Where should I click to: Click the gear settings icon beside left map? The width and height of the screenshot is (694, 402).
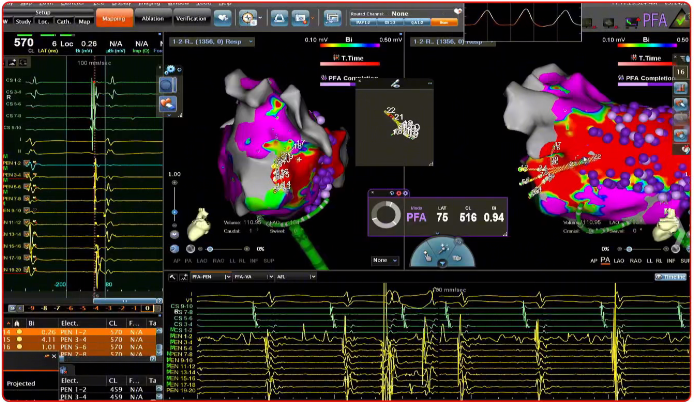[x=168, y=69]
